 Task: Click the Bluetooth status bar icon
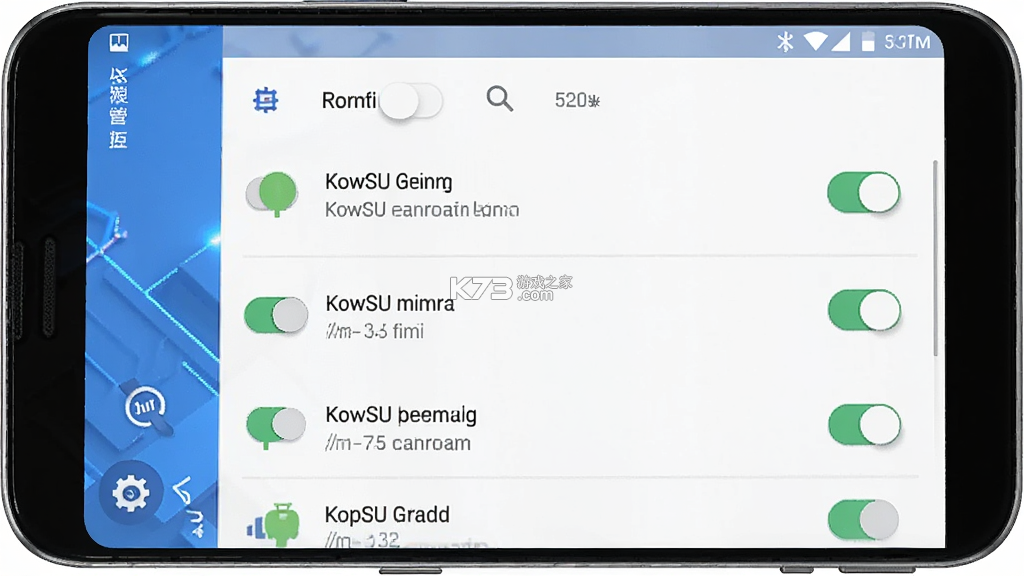[785, 42]
